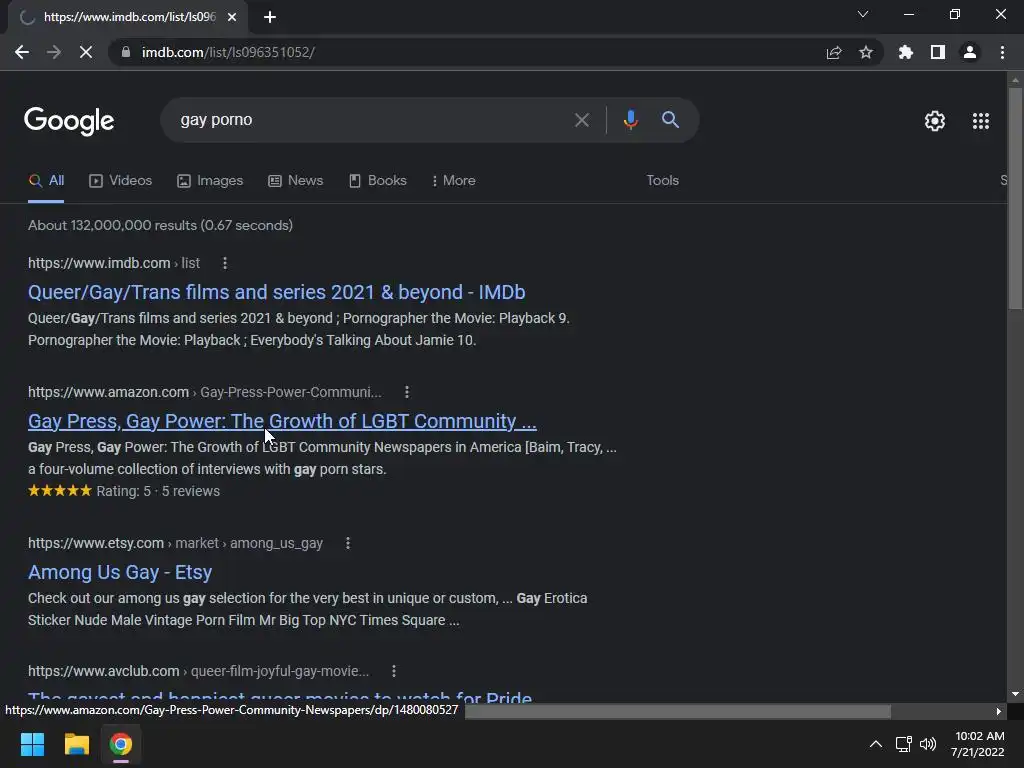The height and width of the screenshot is (768, 1024).
Task: Open the Extensions puzzle menu
Action: [906, 52]
